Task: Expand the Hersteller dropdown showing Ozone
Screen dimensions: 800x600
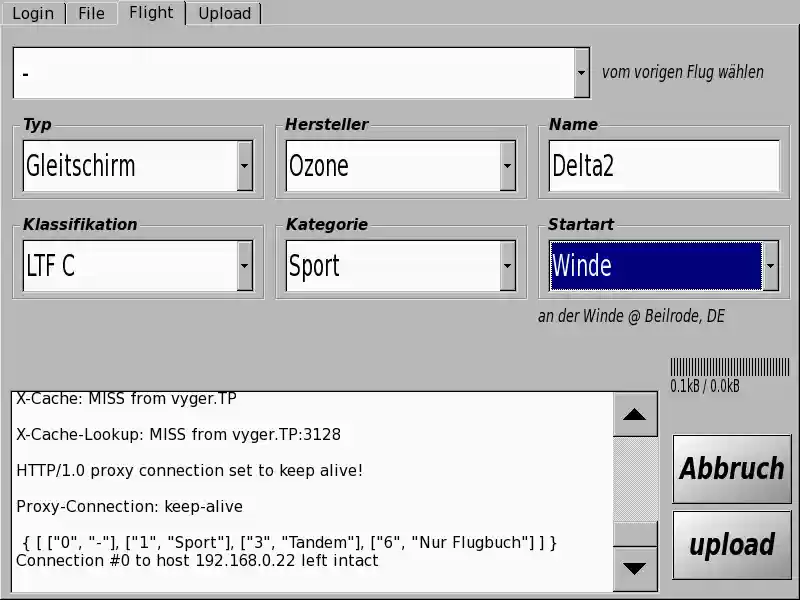Action: tap(508, 166)
